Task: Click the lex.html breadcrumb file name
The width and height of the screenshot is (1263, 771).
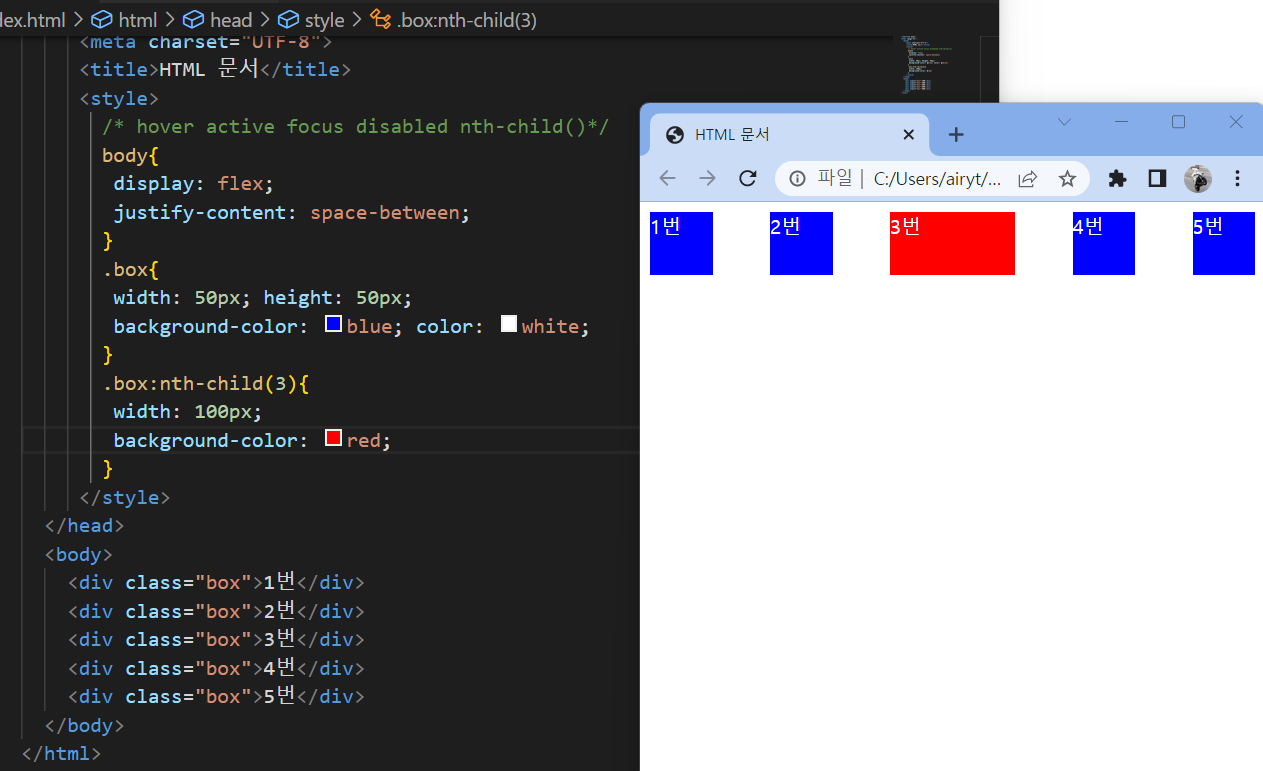Action: [x=33, y=20]
